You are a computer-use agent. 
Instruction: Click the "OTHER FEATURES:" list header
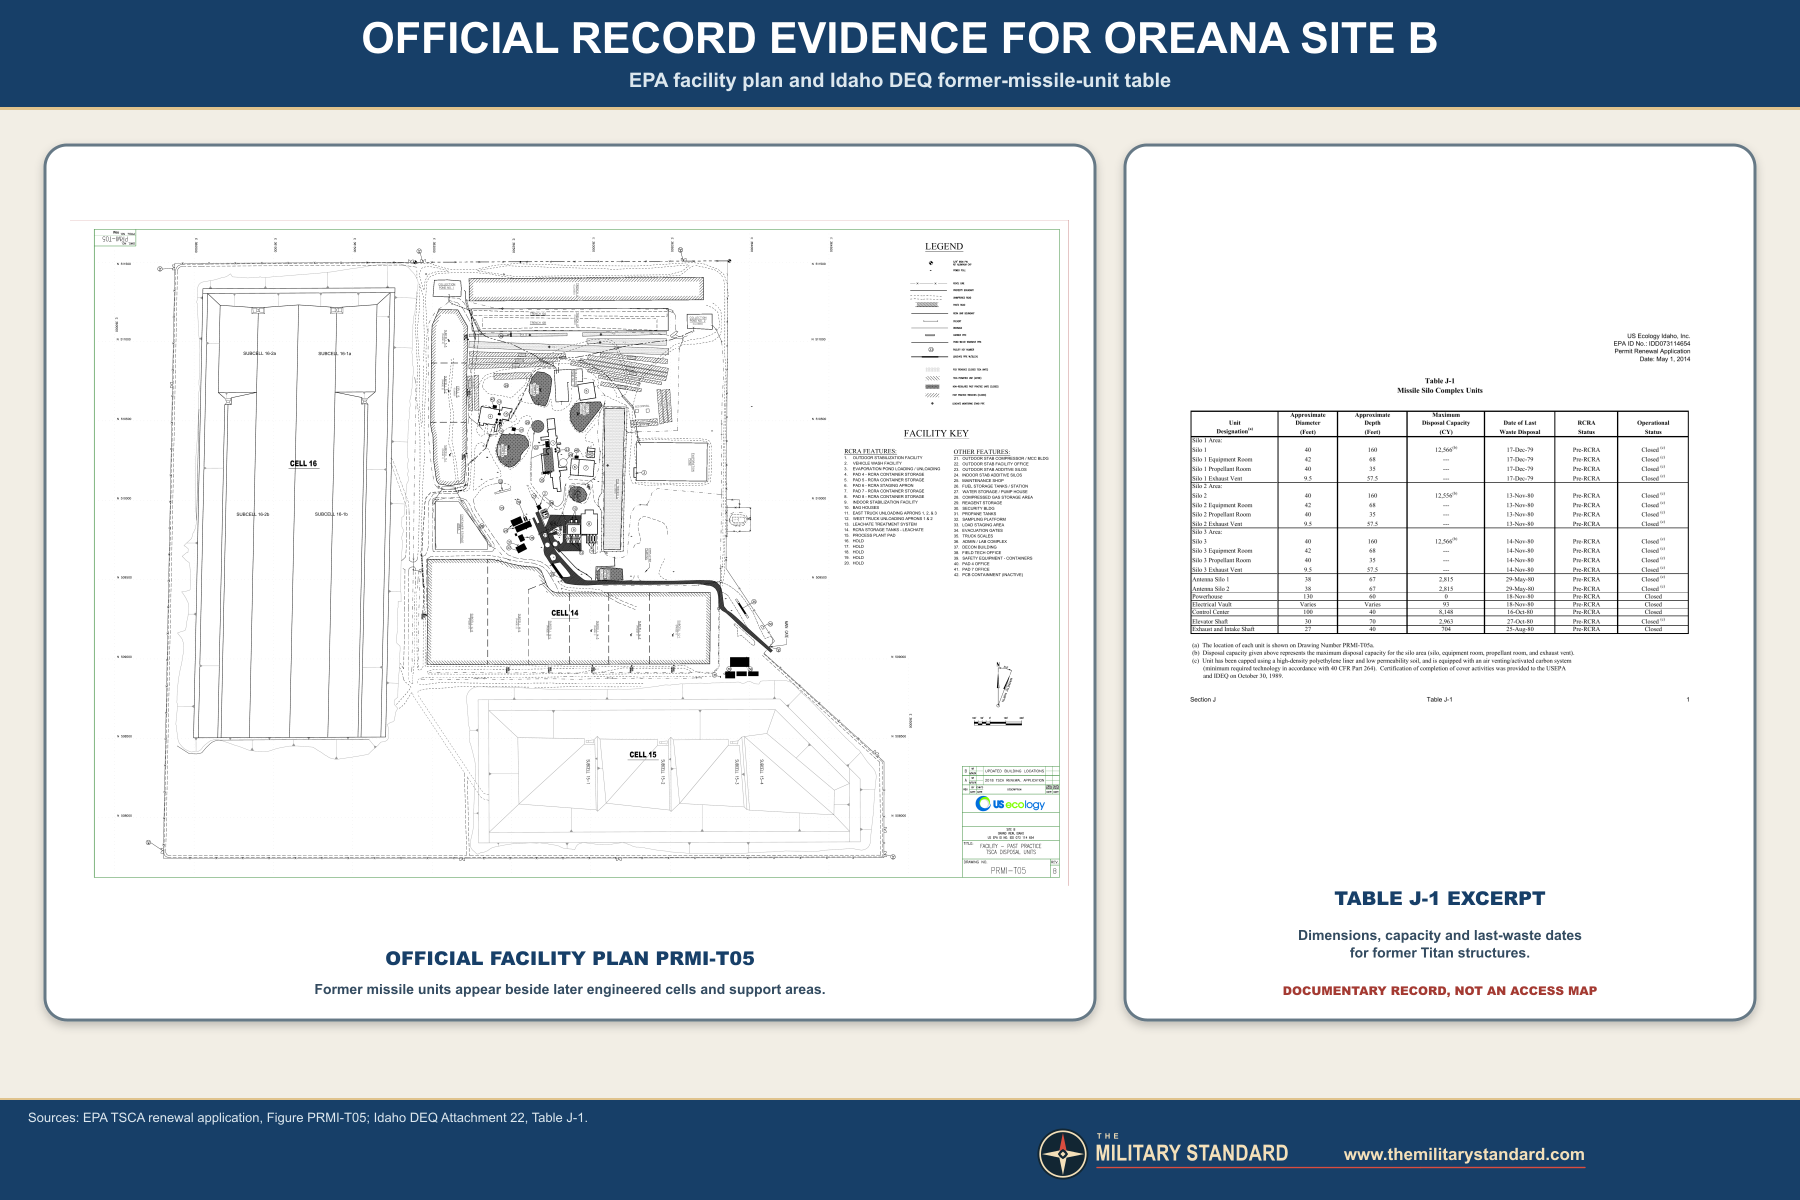[982, 452]
